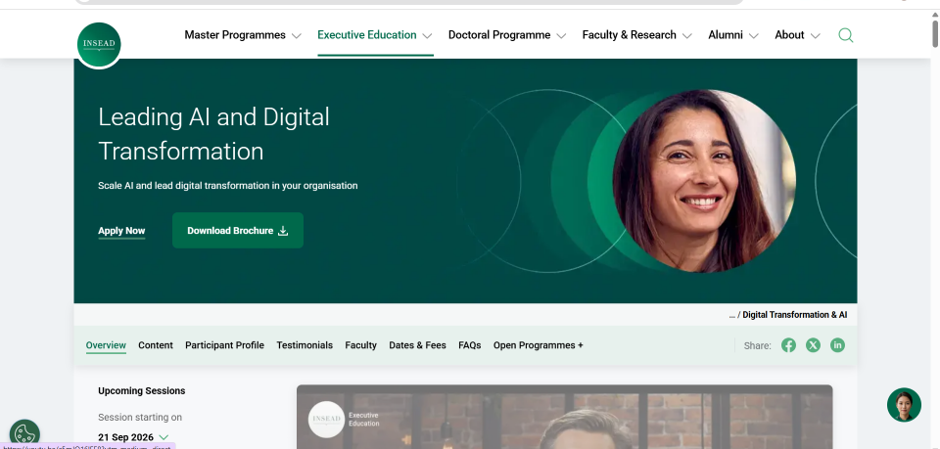This screenshot has width=940, height=449.
Task: Click the 'Session starting on' label
Action: 140,417
